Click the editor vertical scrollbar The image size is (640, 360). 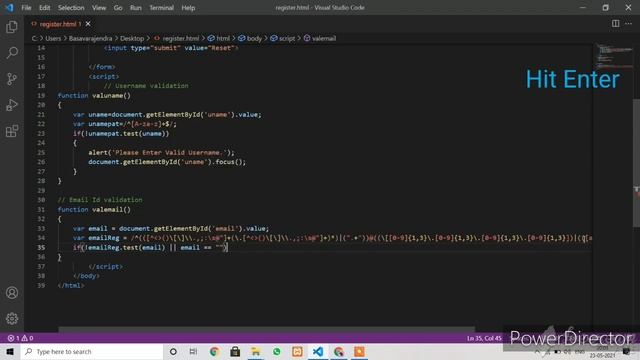click(x=637, y=163)
